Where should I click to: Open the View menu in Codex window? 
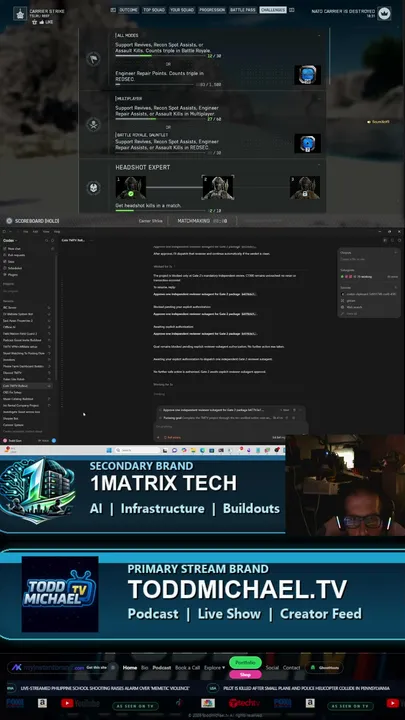(46, 231)
